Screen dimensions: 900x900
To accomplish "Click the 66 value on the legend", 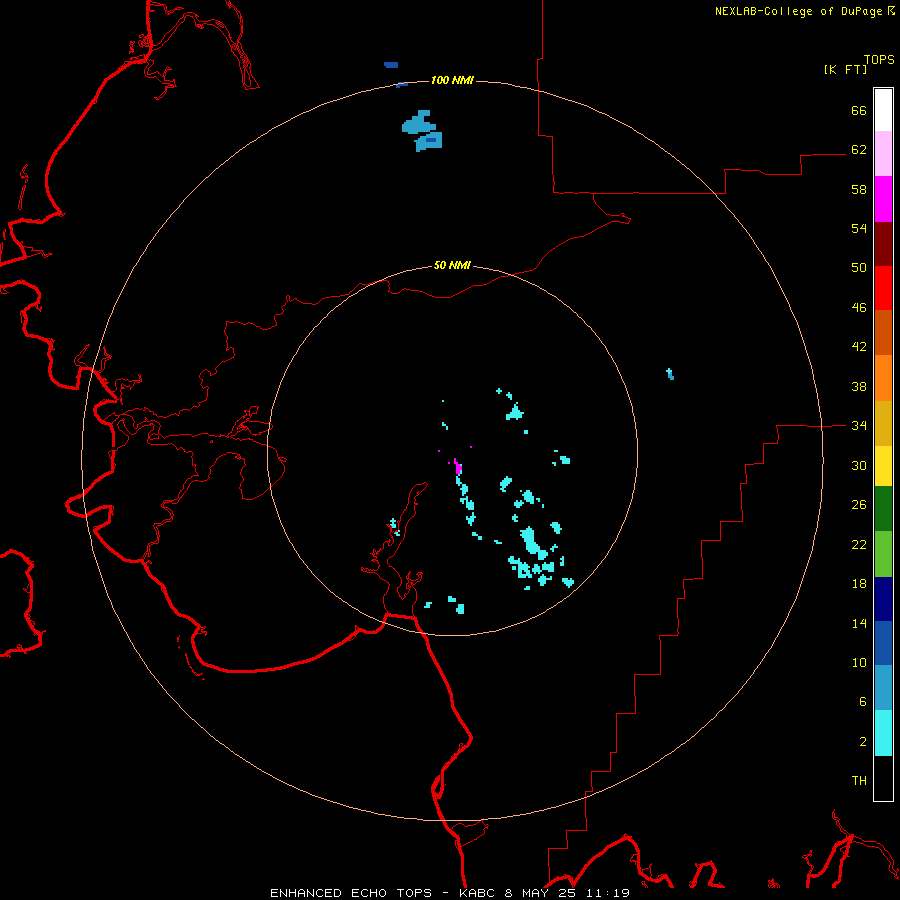I will [x=859, y=110].
